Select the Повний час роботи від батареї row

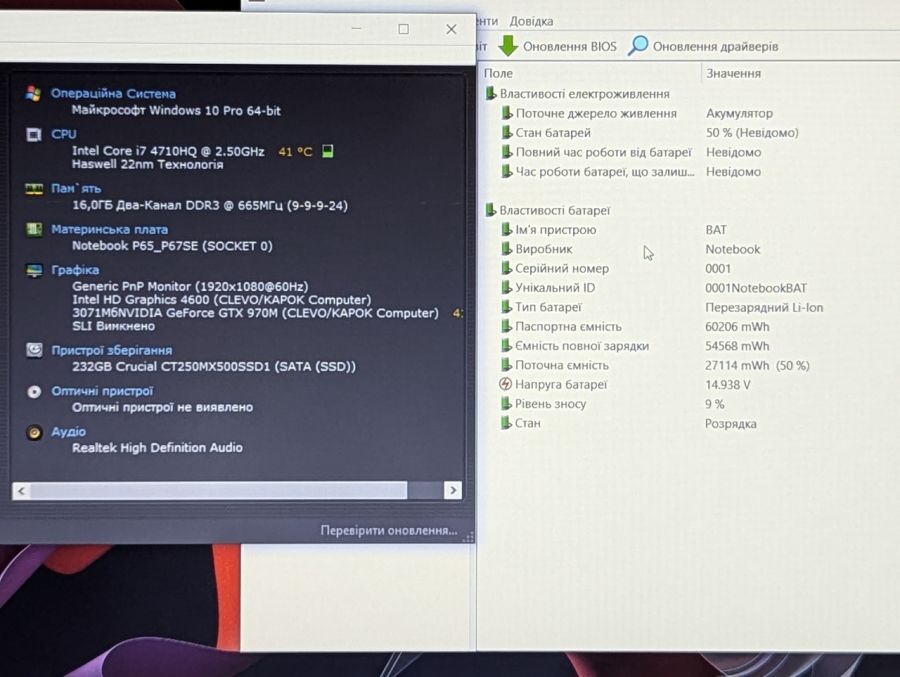pos(689,152)
